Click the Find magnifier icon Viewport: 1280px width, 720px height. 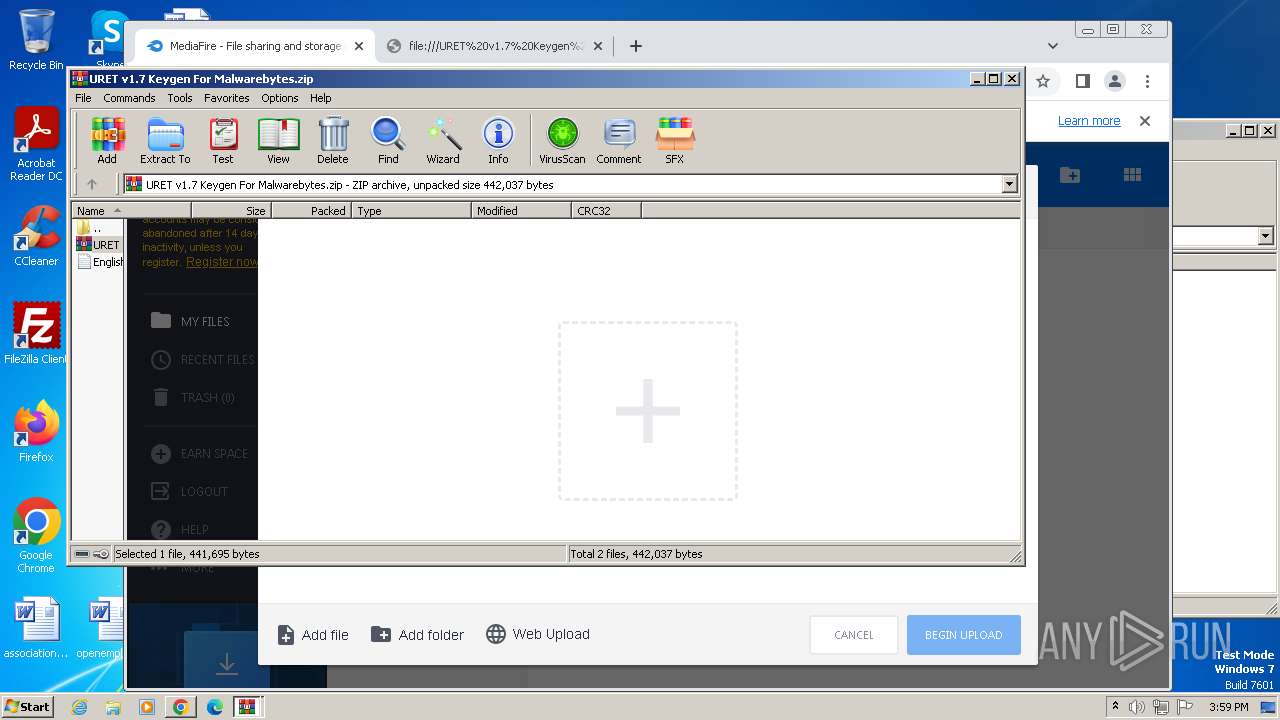[388, 140]
